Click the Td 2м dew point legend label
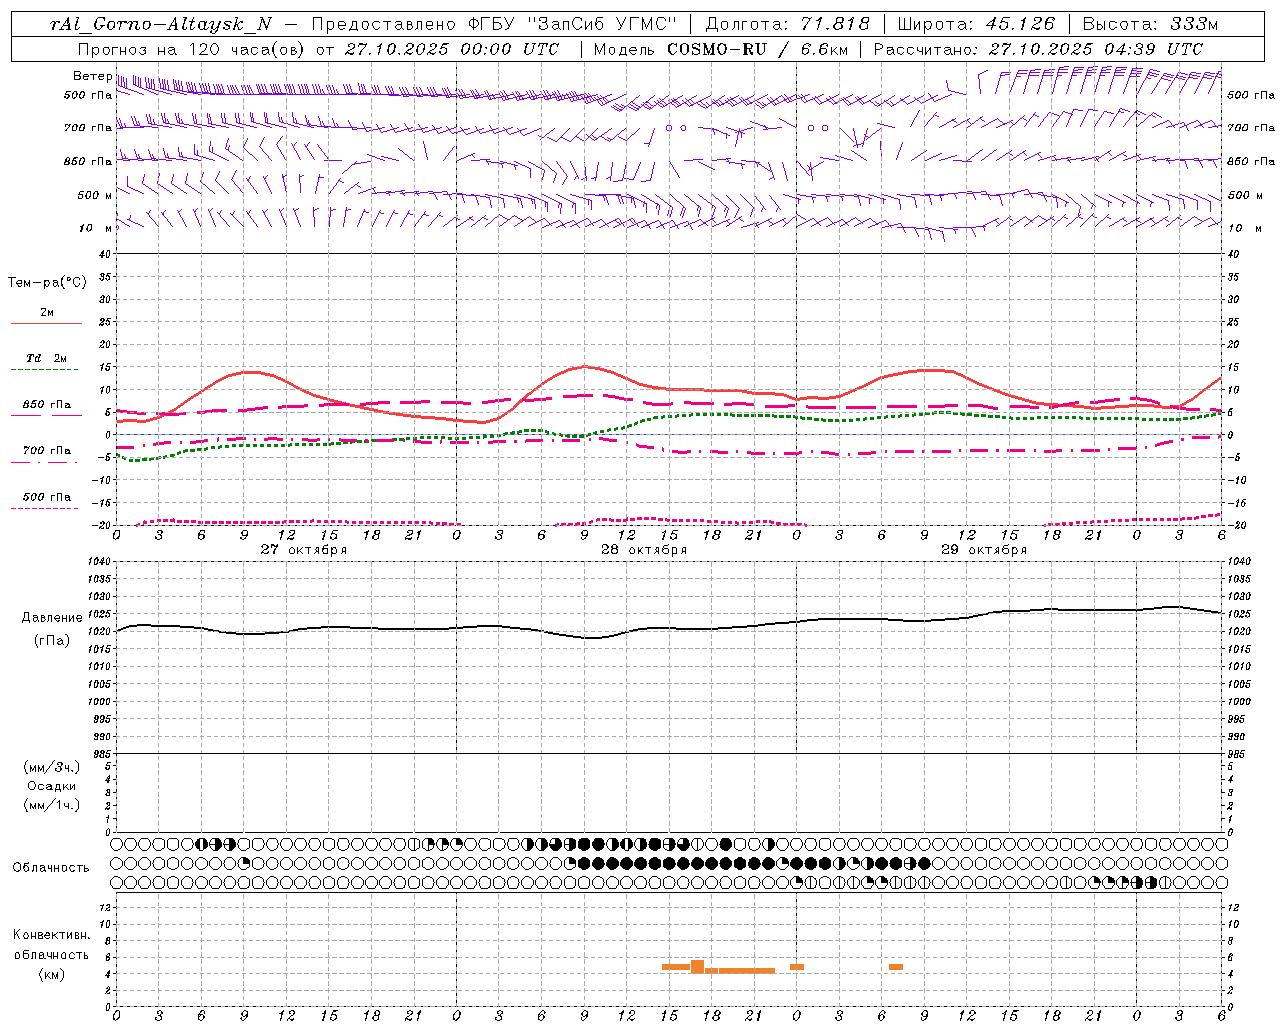The height and width of the screenshot is (1024, 1280). click(x=46, y=358)
